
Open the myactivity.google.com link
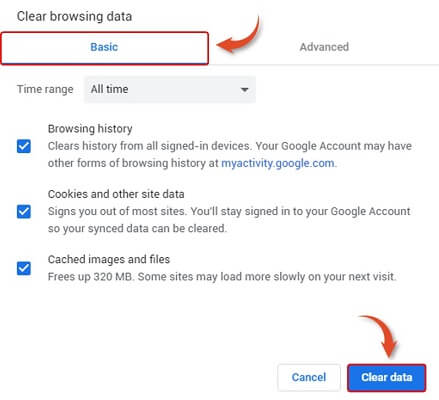(x=278, y=163)
